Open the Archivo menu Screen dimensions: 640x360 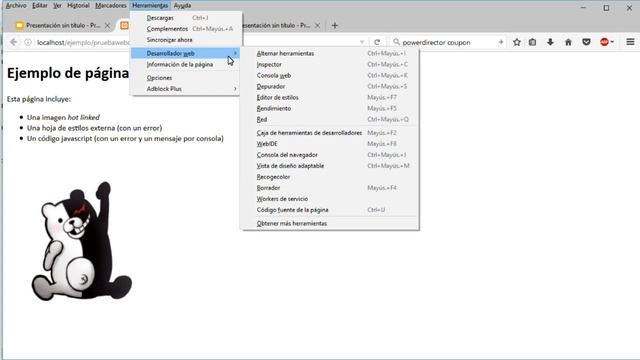(16, 6)
